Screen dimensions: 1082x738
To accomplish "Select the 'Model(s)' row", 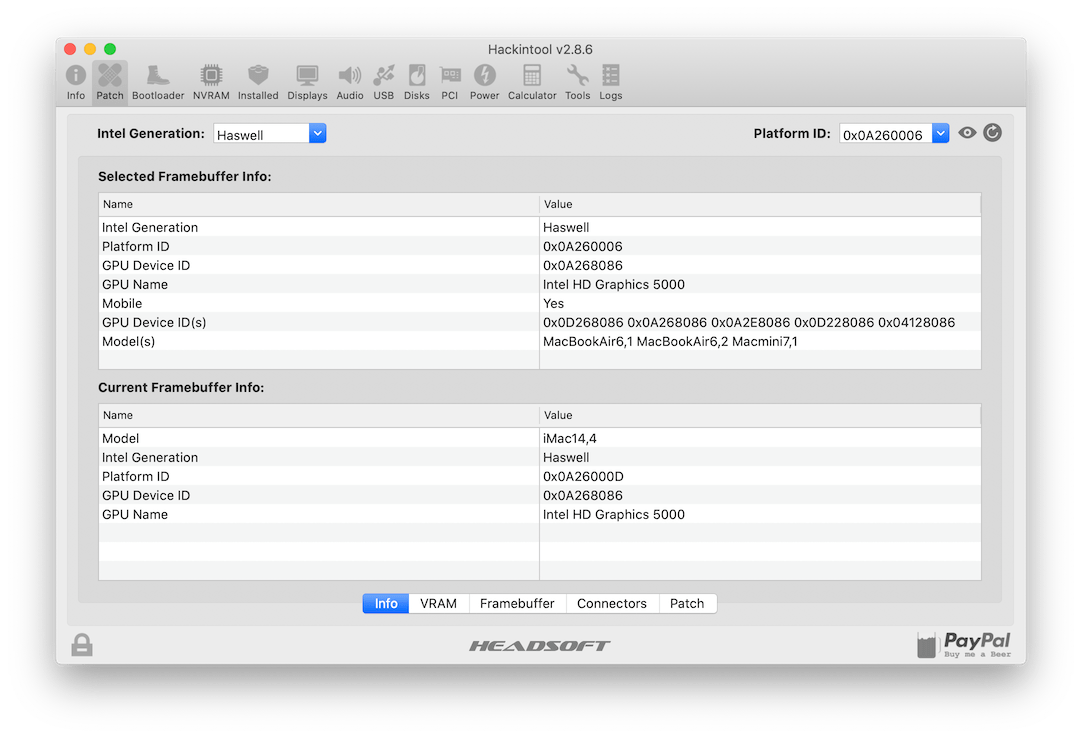I will [x=540, y=341].
